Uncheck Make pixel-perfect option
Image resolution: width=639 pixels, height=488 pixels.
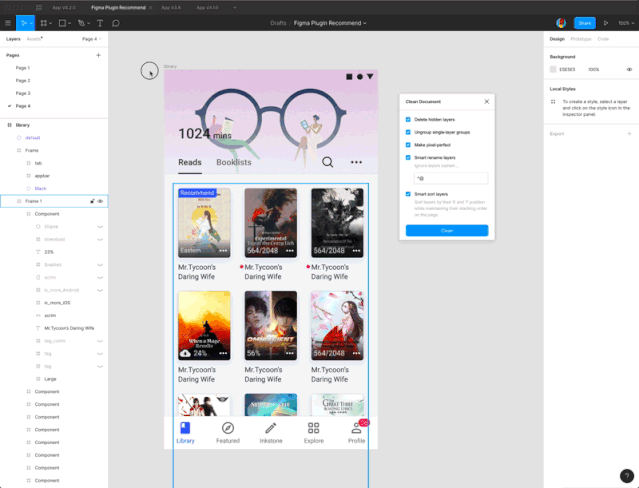408,145
